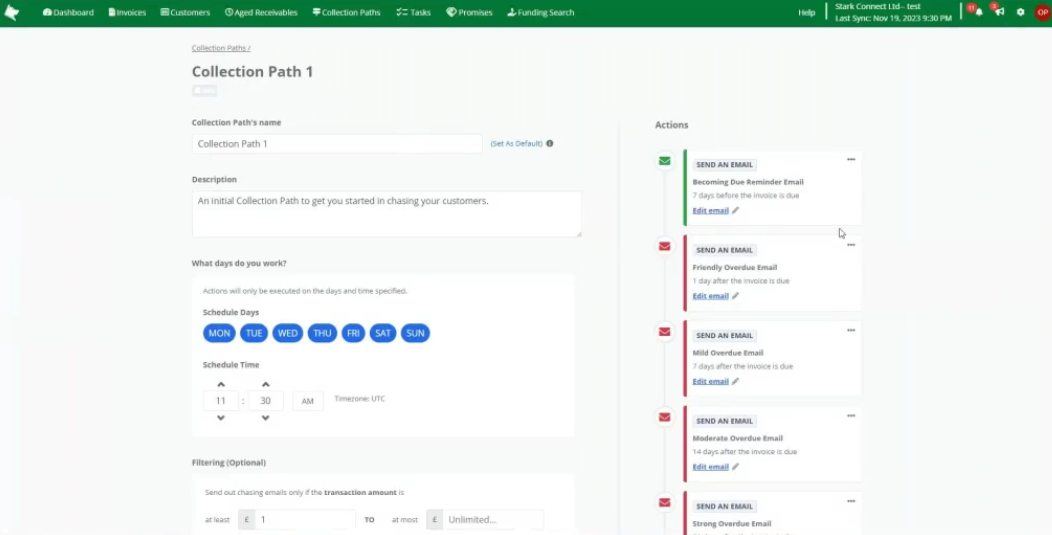Go to the Dashboard menu
Viewport: 1052px width, 535px height.
click(x=68, y=12)
